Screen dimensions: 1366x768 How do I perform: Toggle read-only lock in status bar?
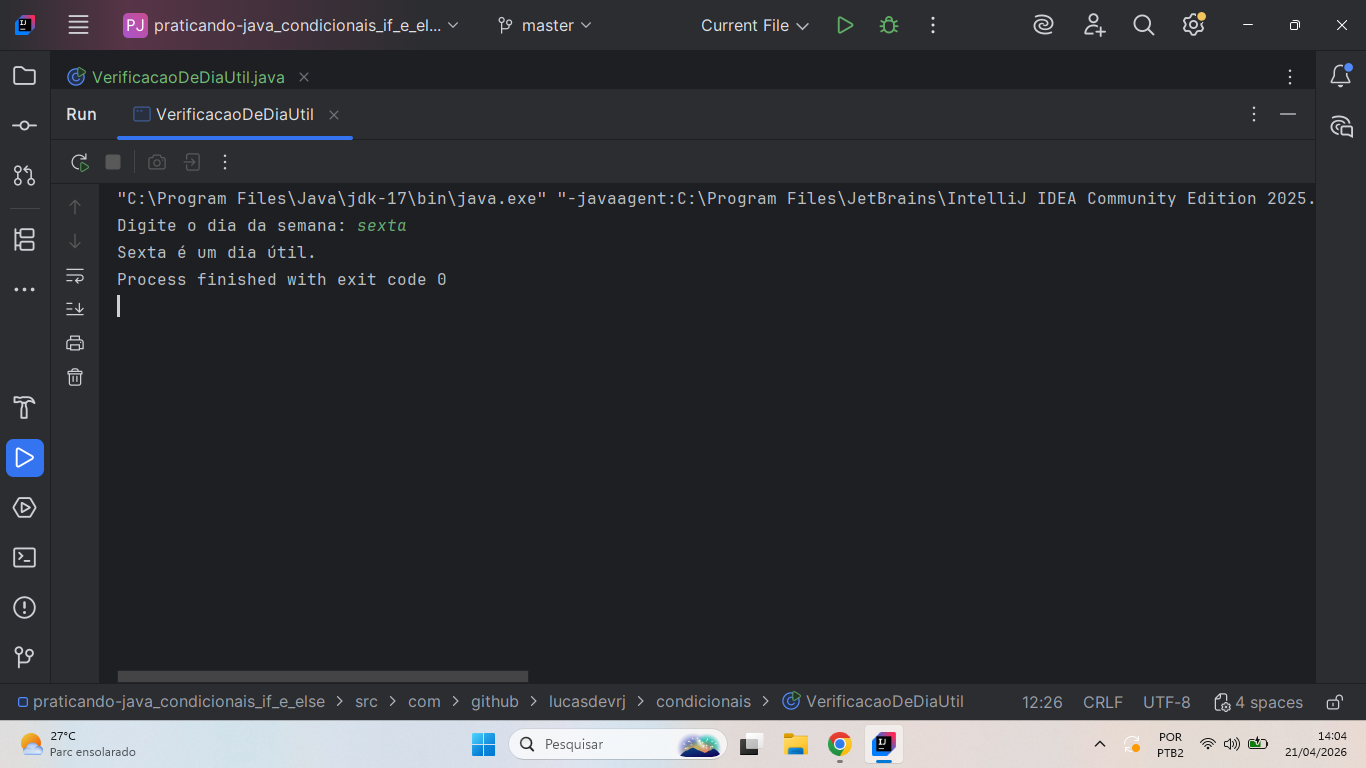coord(1334,702)
